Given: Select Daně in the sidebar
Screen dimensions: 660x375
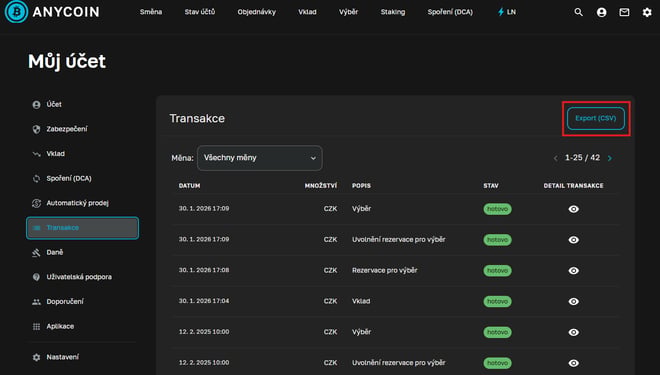Looking at the screenshot, I should (55, 253).
